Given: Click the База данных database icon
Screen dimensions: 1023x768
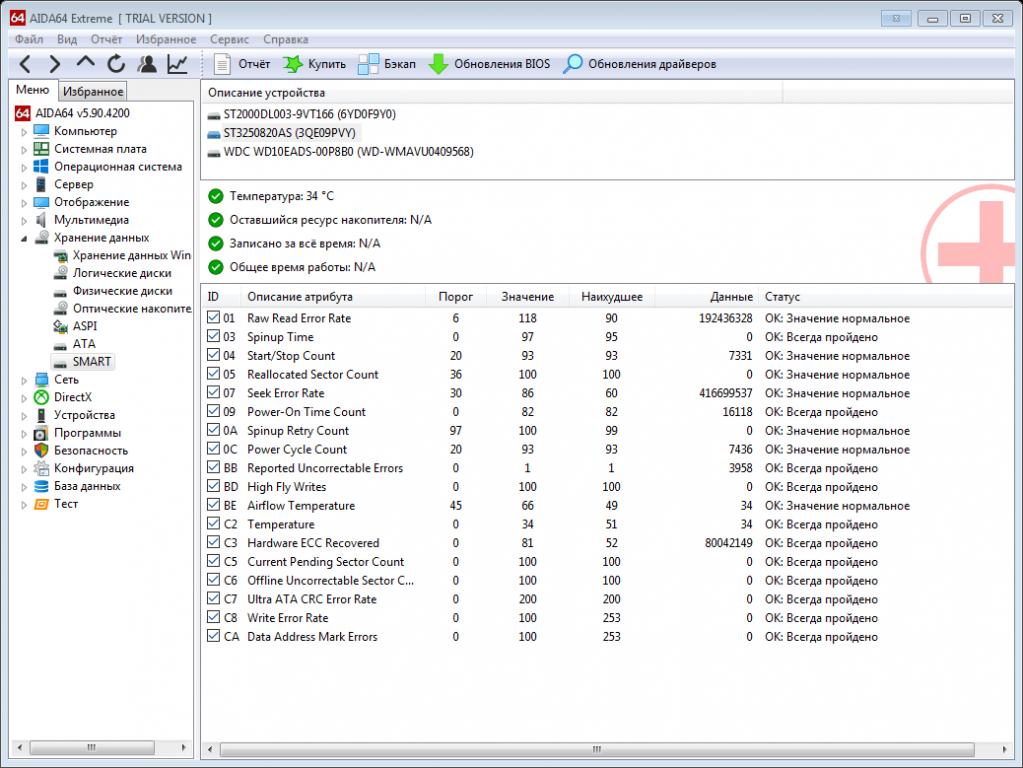Looking at the screenshot, I should point(41,486).
